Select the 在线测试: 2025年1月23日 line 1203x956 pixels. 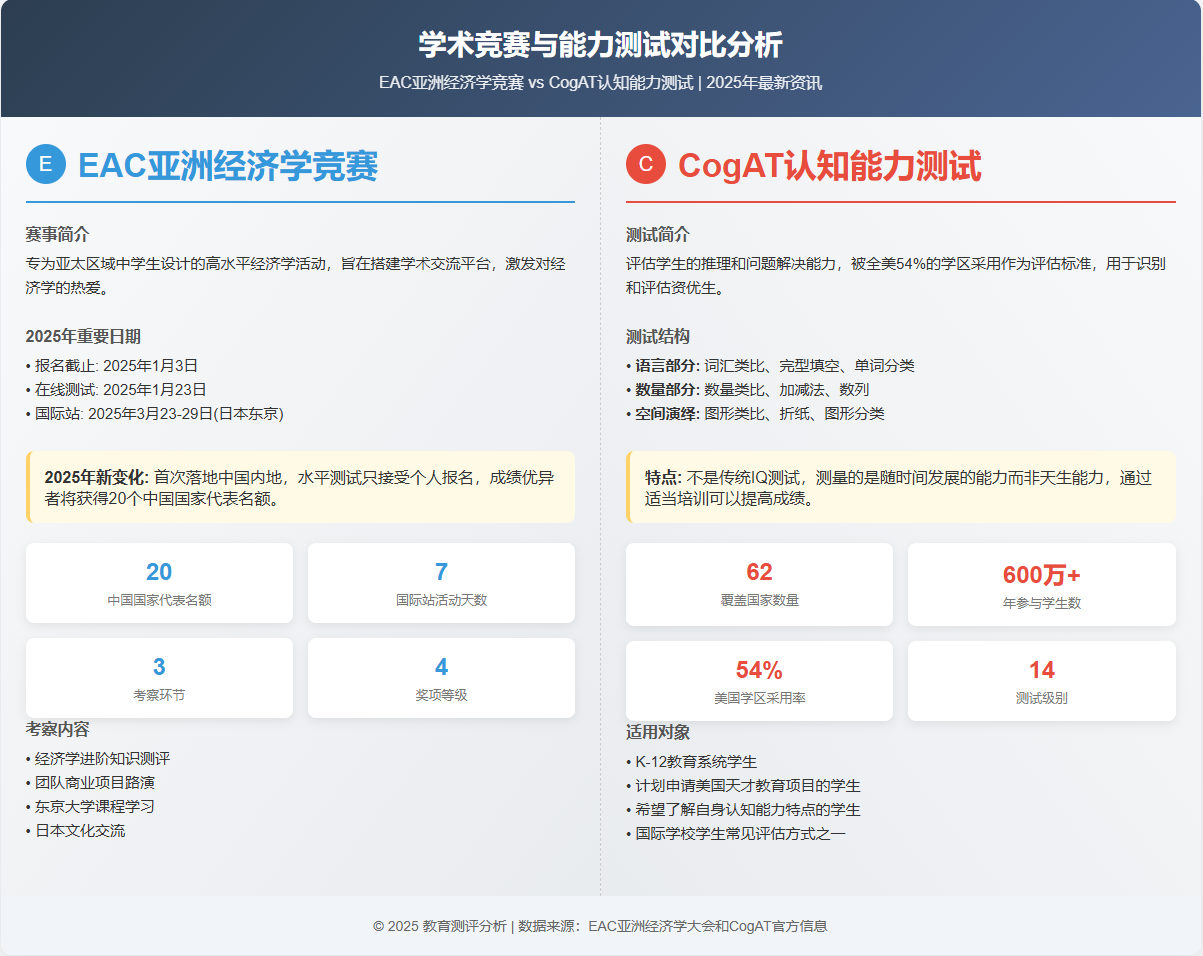(x=116, y=390)
